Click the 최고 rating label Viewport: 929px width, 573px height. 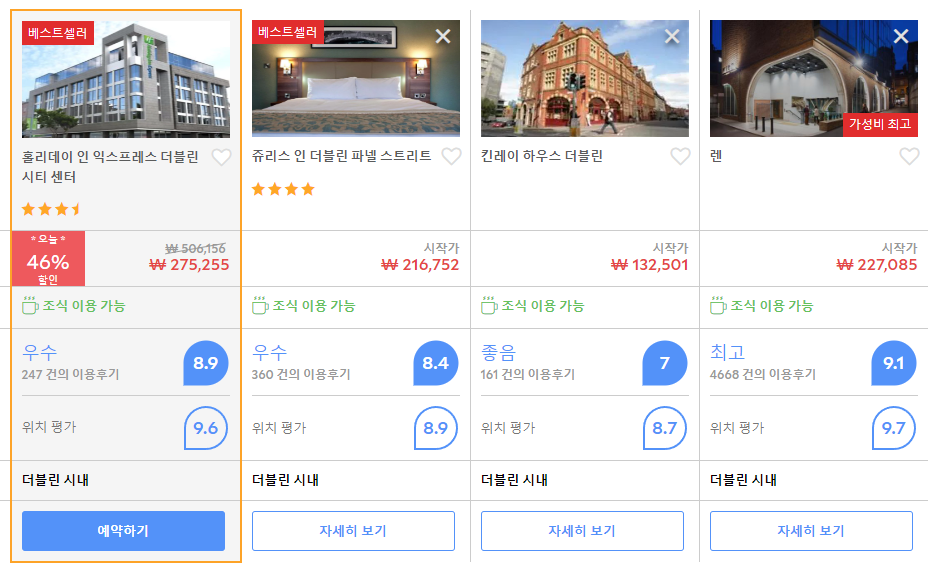click(x=728, y=353)
